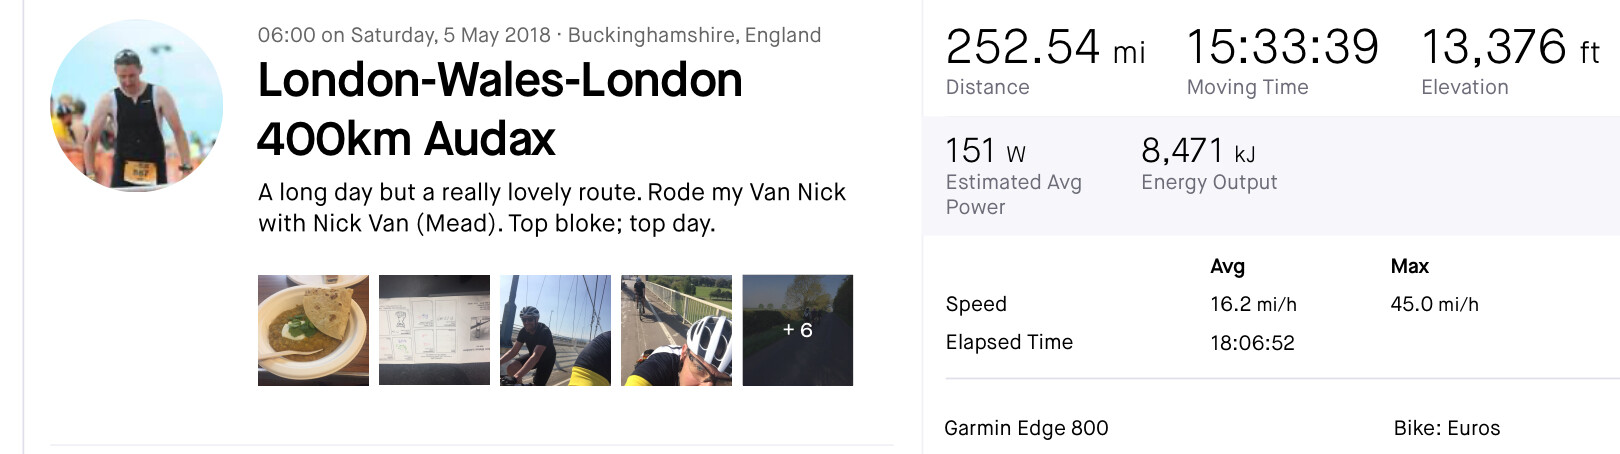Screen dimensions: 1620x454
Task: Click the Garmin Edge 800 device label
Action: point(1026,428)
